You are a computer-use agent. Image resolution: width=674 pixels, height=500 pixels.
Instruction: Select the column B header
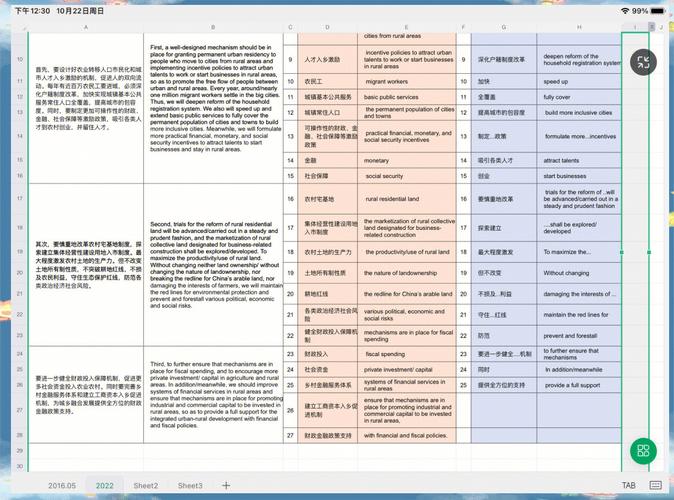pyautogui.click(x=213, y=27)
